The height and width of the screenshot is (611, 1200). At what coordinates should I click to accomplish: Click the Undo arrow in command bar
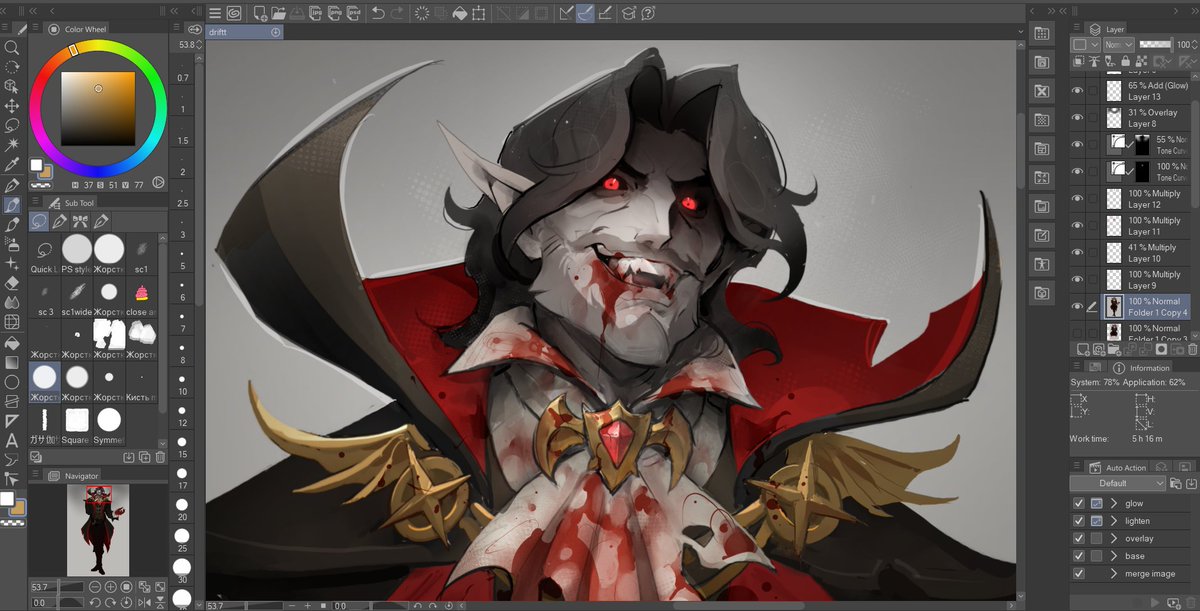(377, 14)
